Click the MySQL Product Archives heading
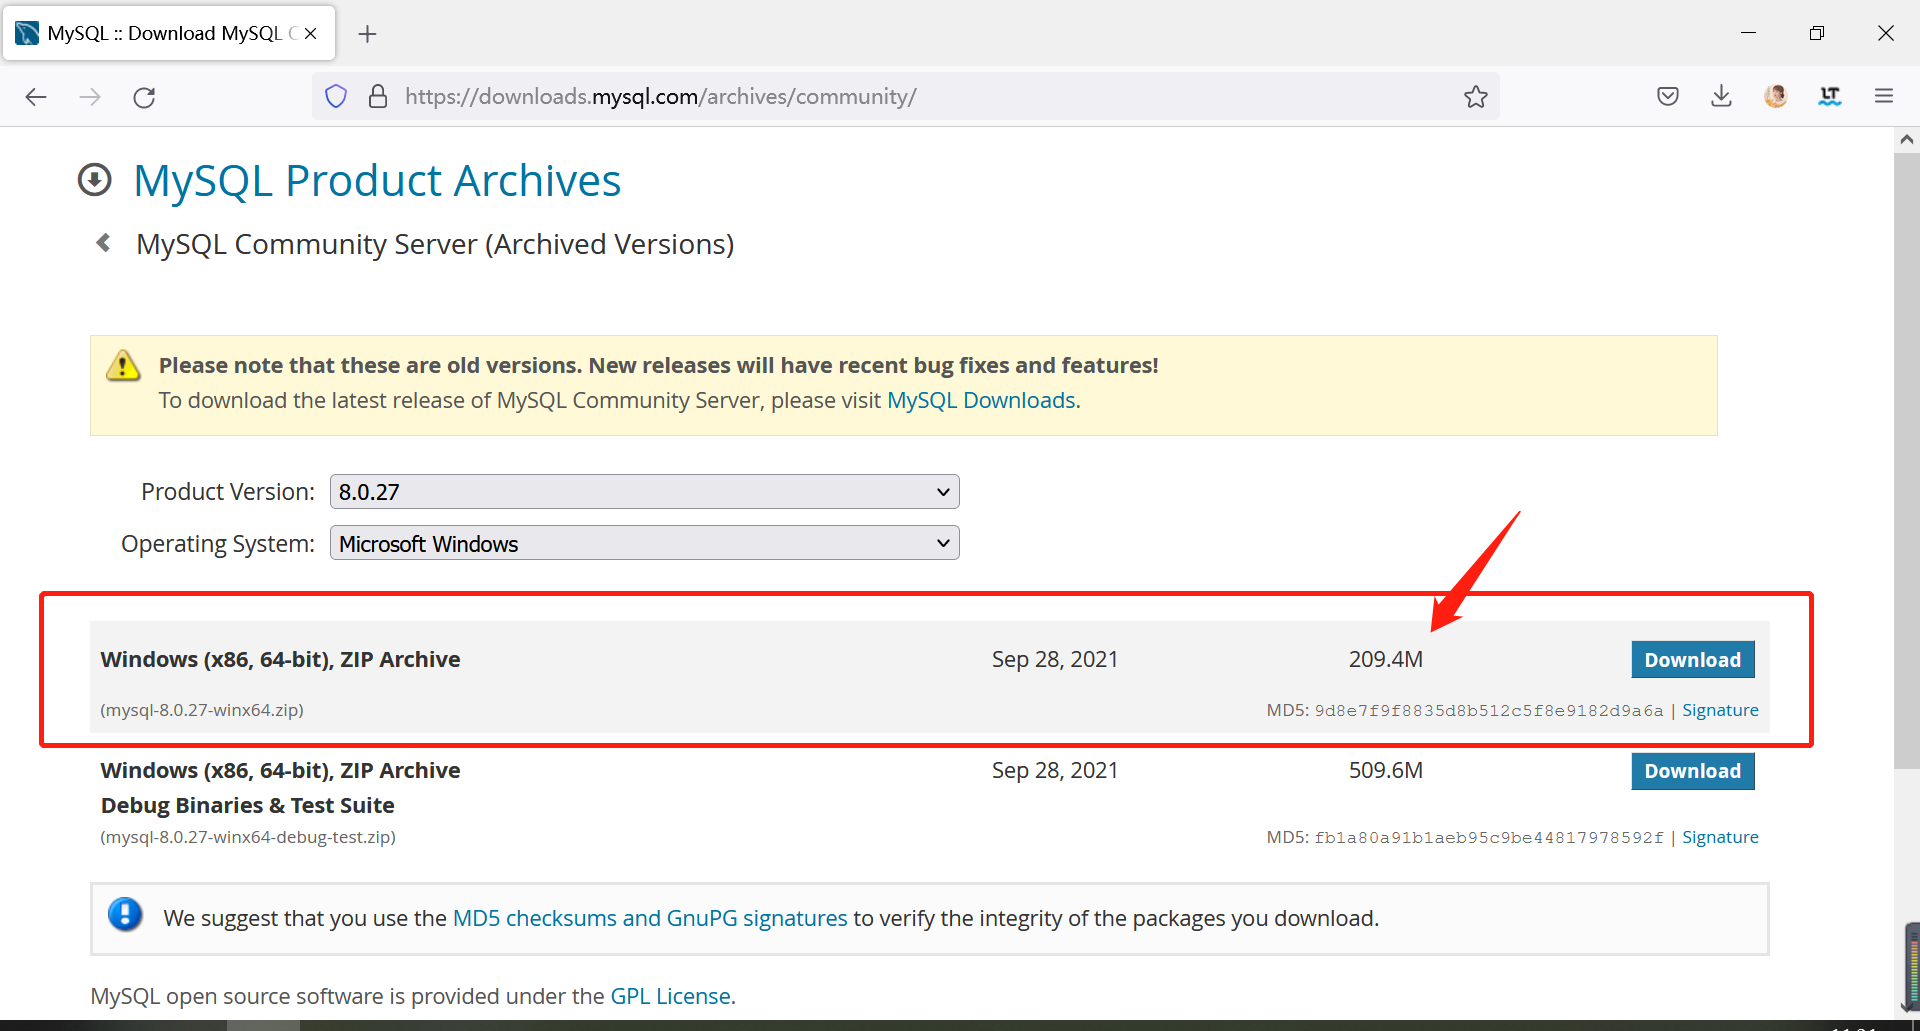 (377, 180)
